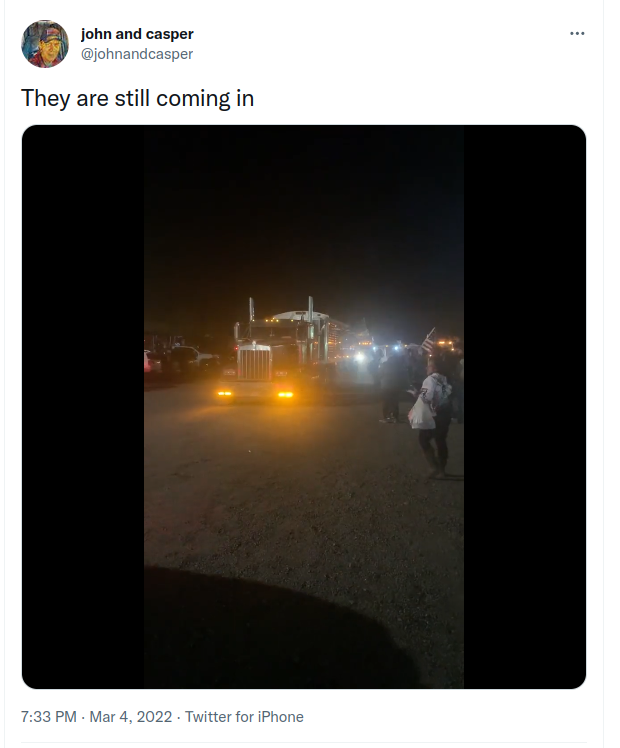Screen dimensions: 620x748
Task: Click the black right letterbox of the video
Action: [525, 407]
